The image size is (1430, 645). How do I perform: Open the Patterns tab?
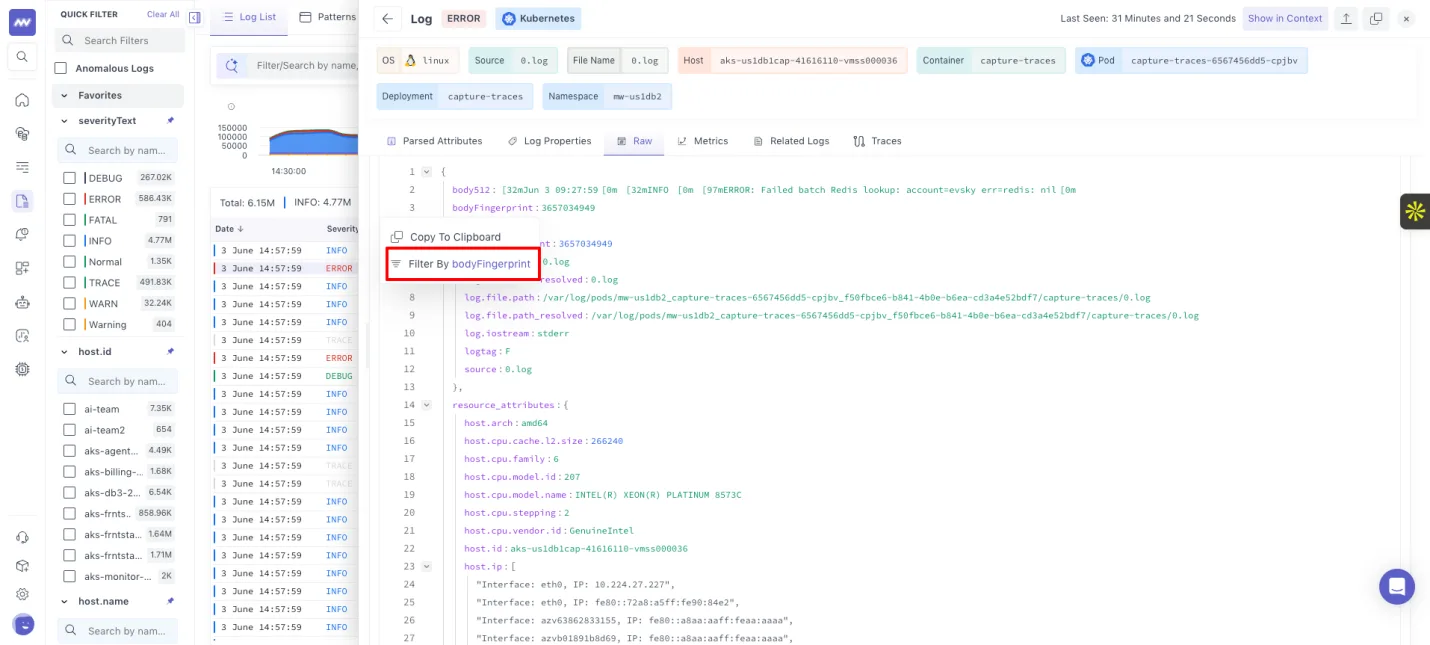pos(328,17)
